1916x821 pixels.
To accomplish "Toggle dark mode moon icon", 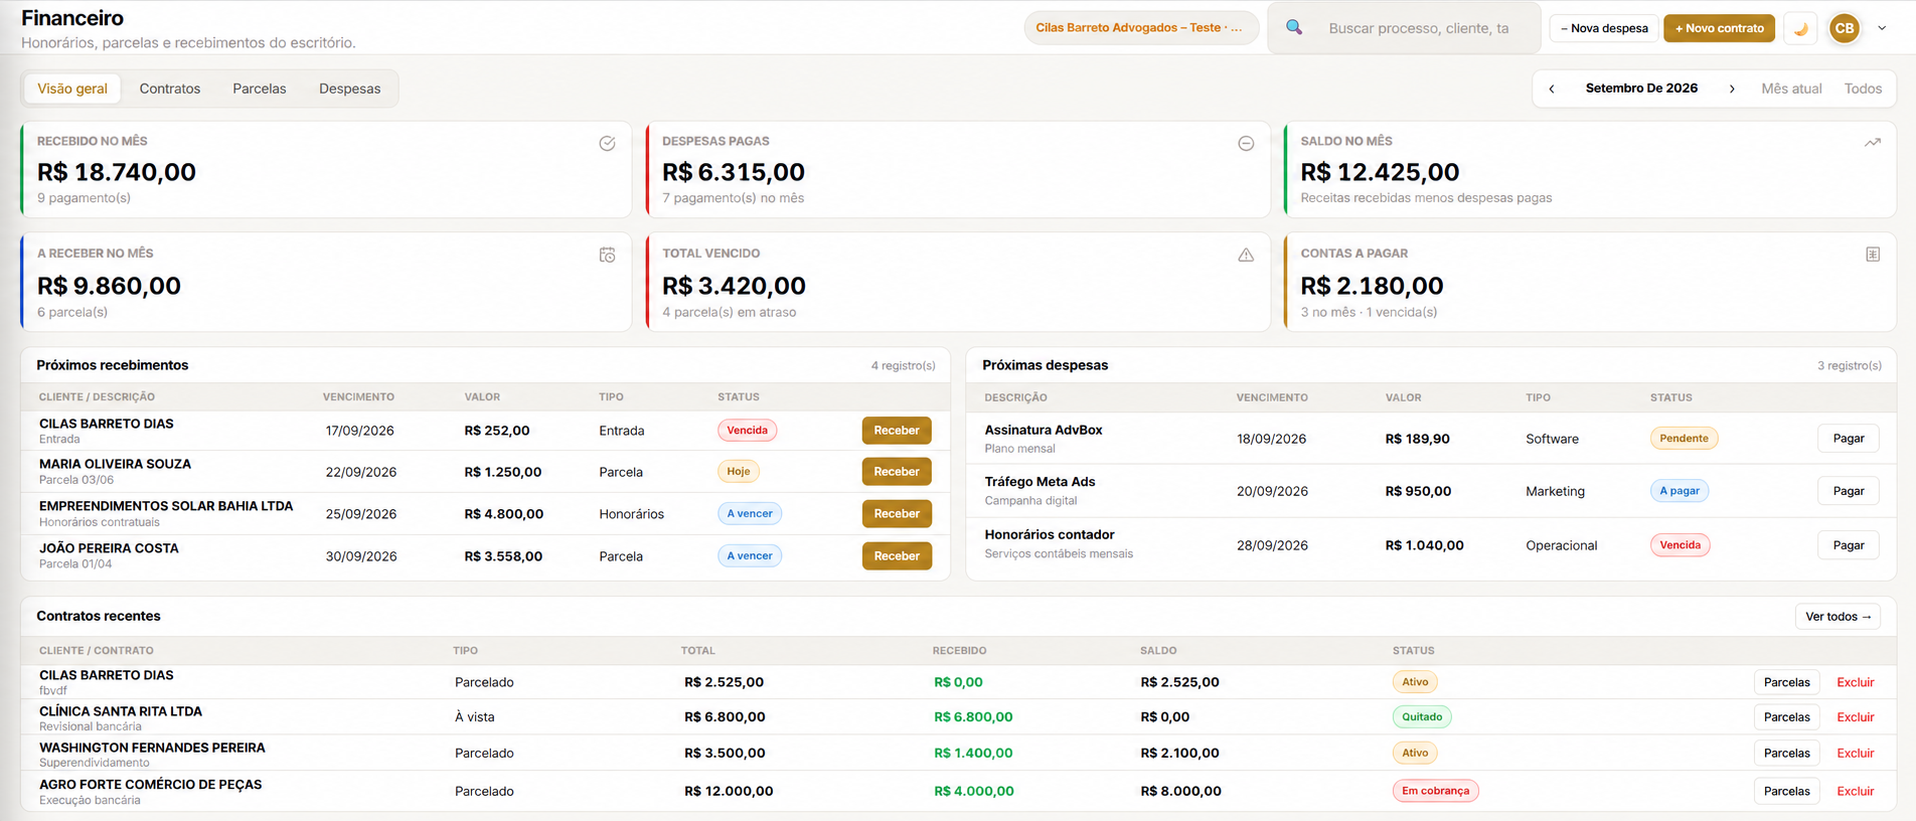I will coord(1801,28).
